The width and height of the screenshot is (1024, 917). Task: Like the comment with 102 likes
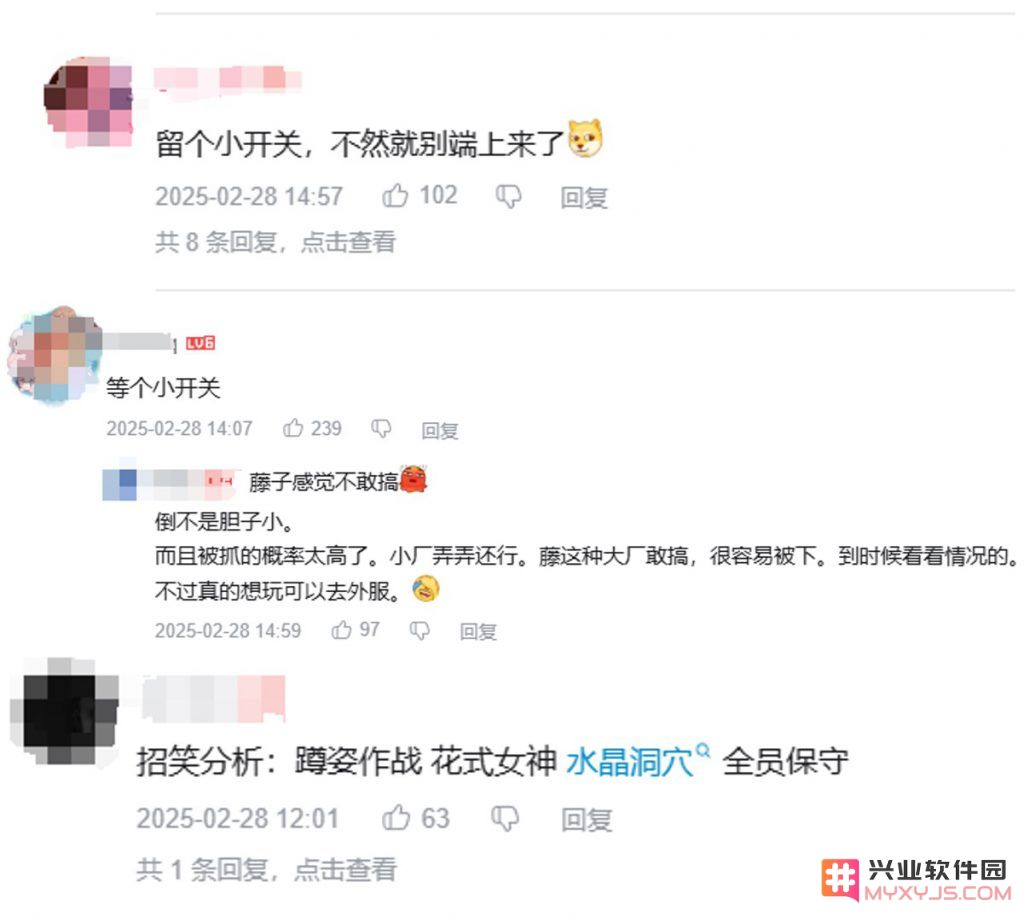pos(395,195)
